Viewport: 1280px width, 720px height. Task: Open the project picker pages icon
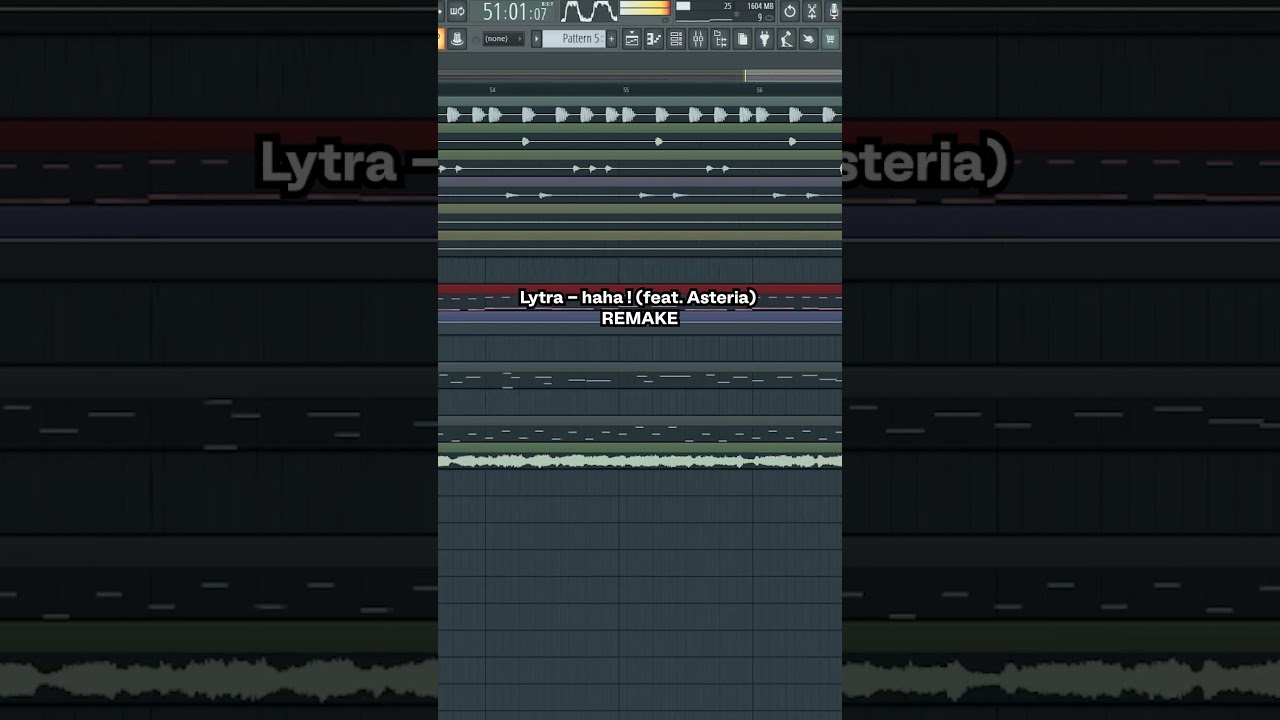pos(742,38)
